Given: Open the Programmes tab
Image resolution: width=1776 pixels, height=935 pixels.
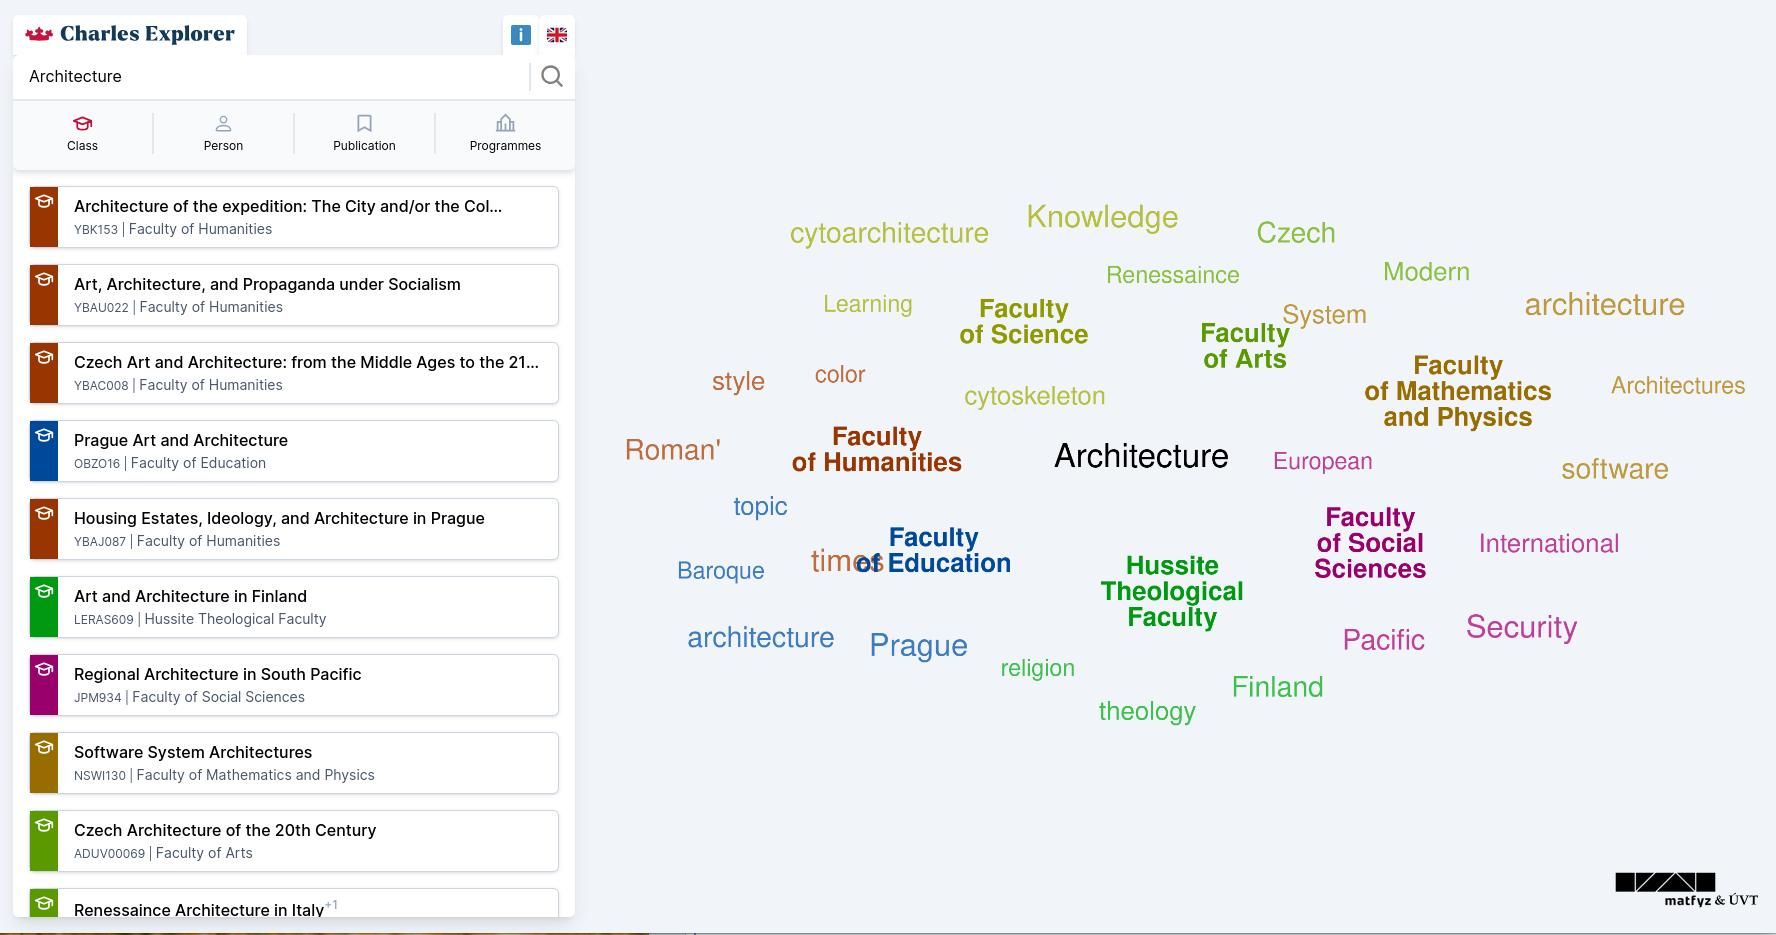Looking at the screenshot, I should 505,133.
